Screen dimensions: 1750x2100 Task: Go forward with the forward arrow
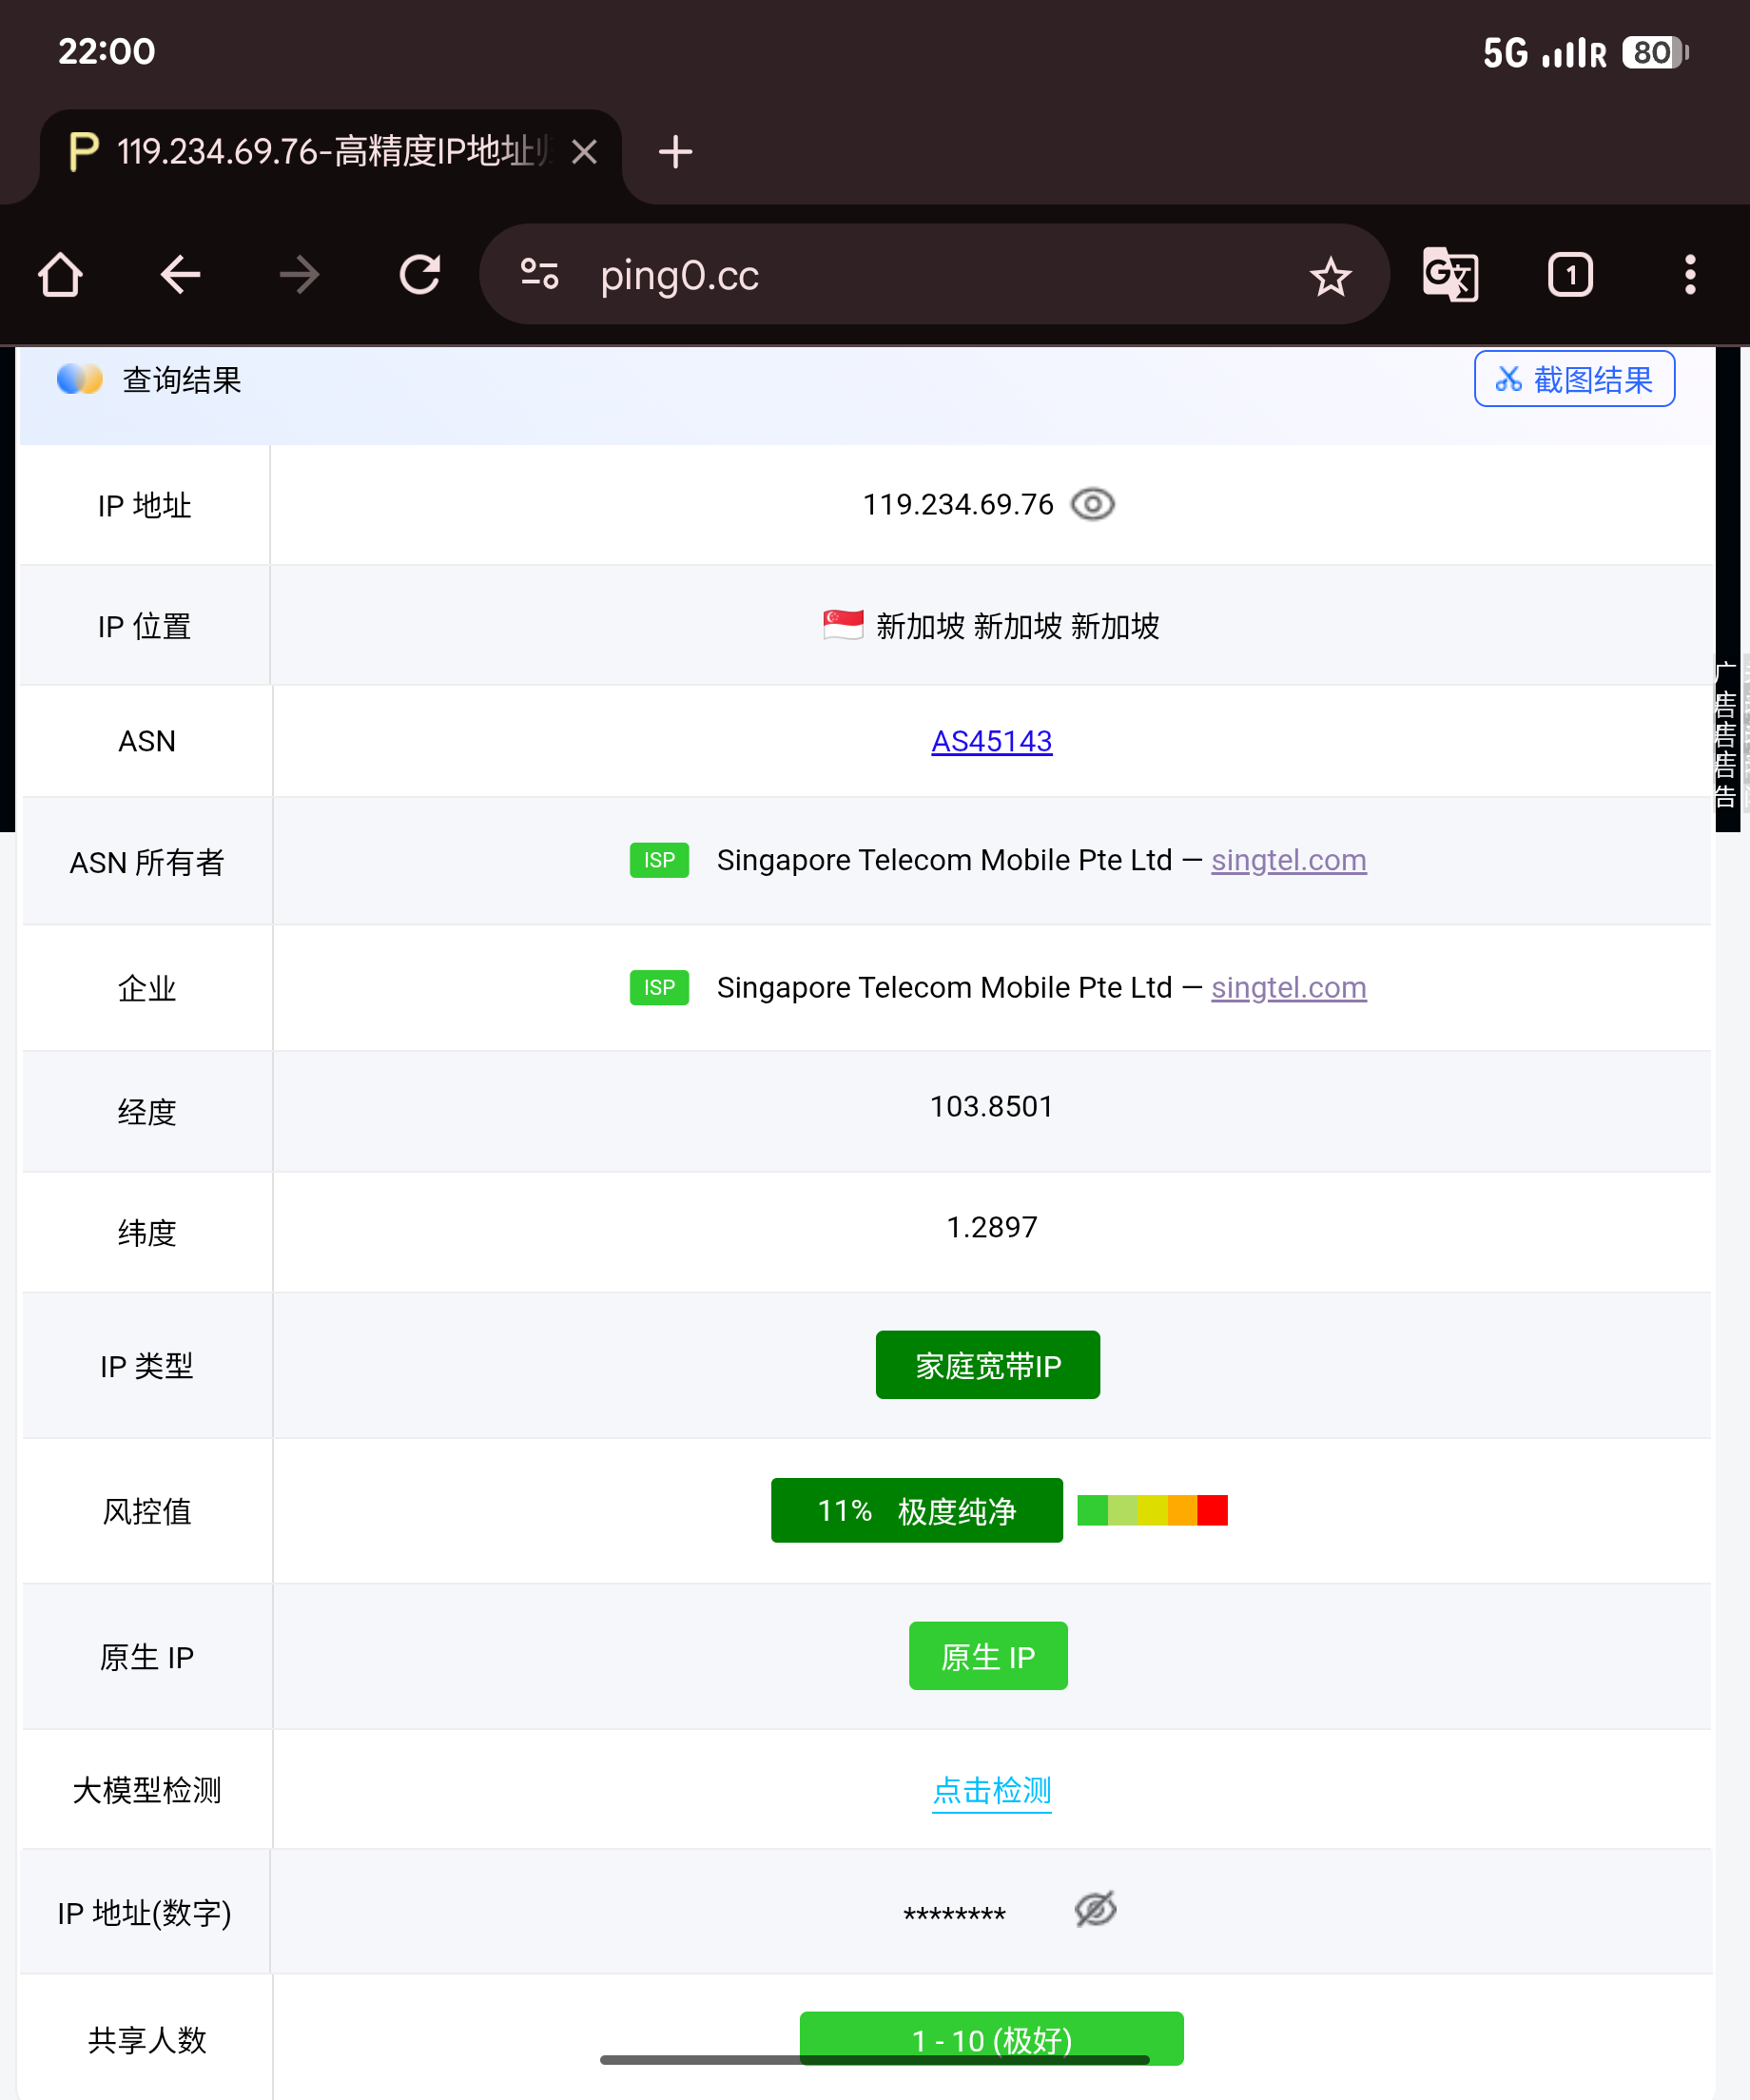[x=299, y=274]
